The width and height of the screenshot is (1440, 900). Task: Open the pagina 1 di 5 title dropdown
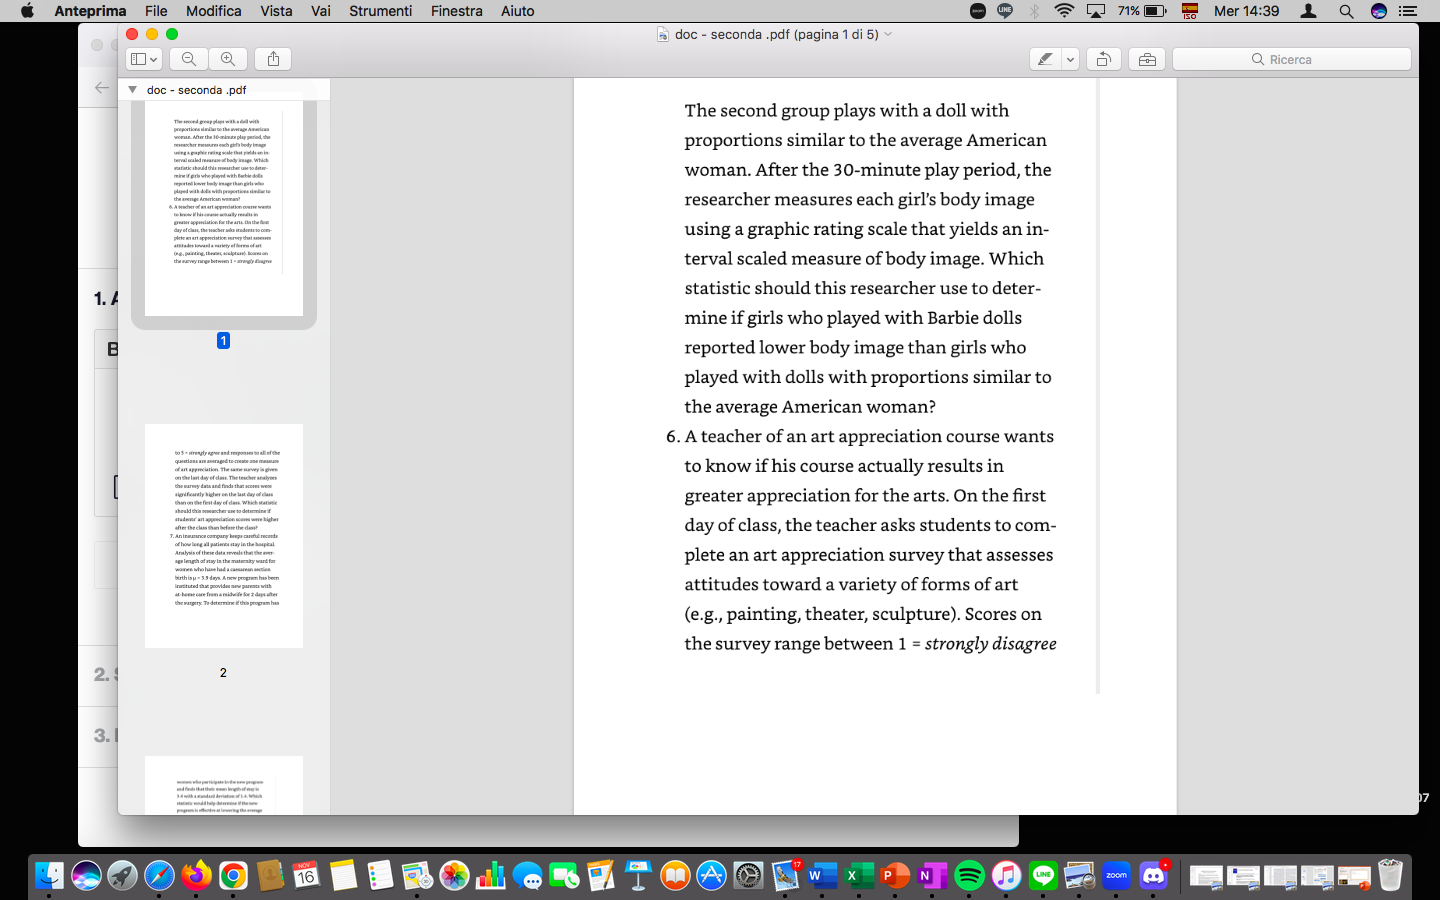[x=888, y=33]
